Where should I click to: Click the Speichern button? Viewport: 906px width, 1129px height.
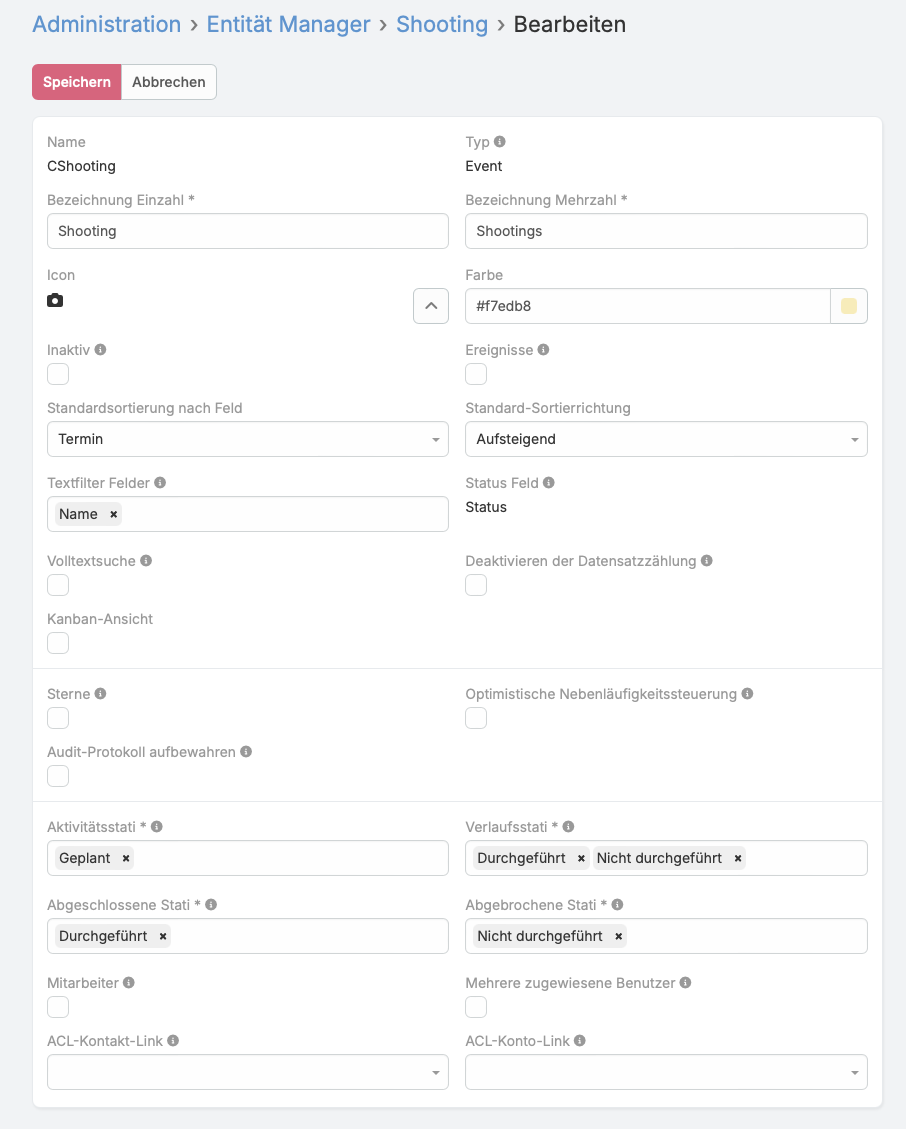coord(77,82)
